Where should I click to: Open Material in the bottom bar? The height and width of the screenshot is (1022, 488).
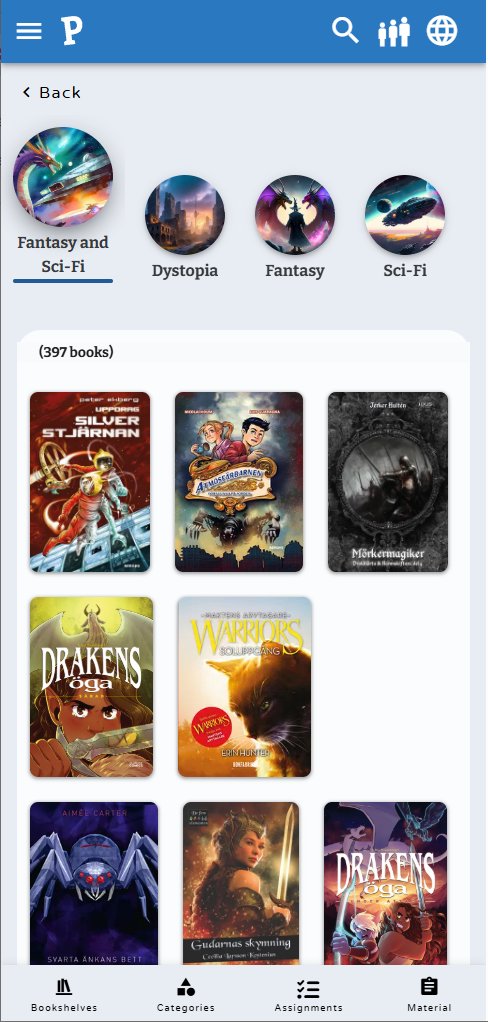coord(429,995)
